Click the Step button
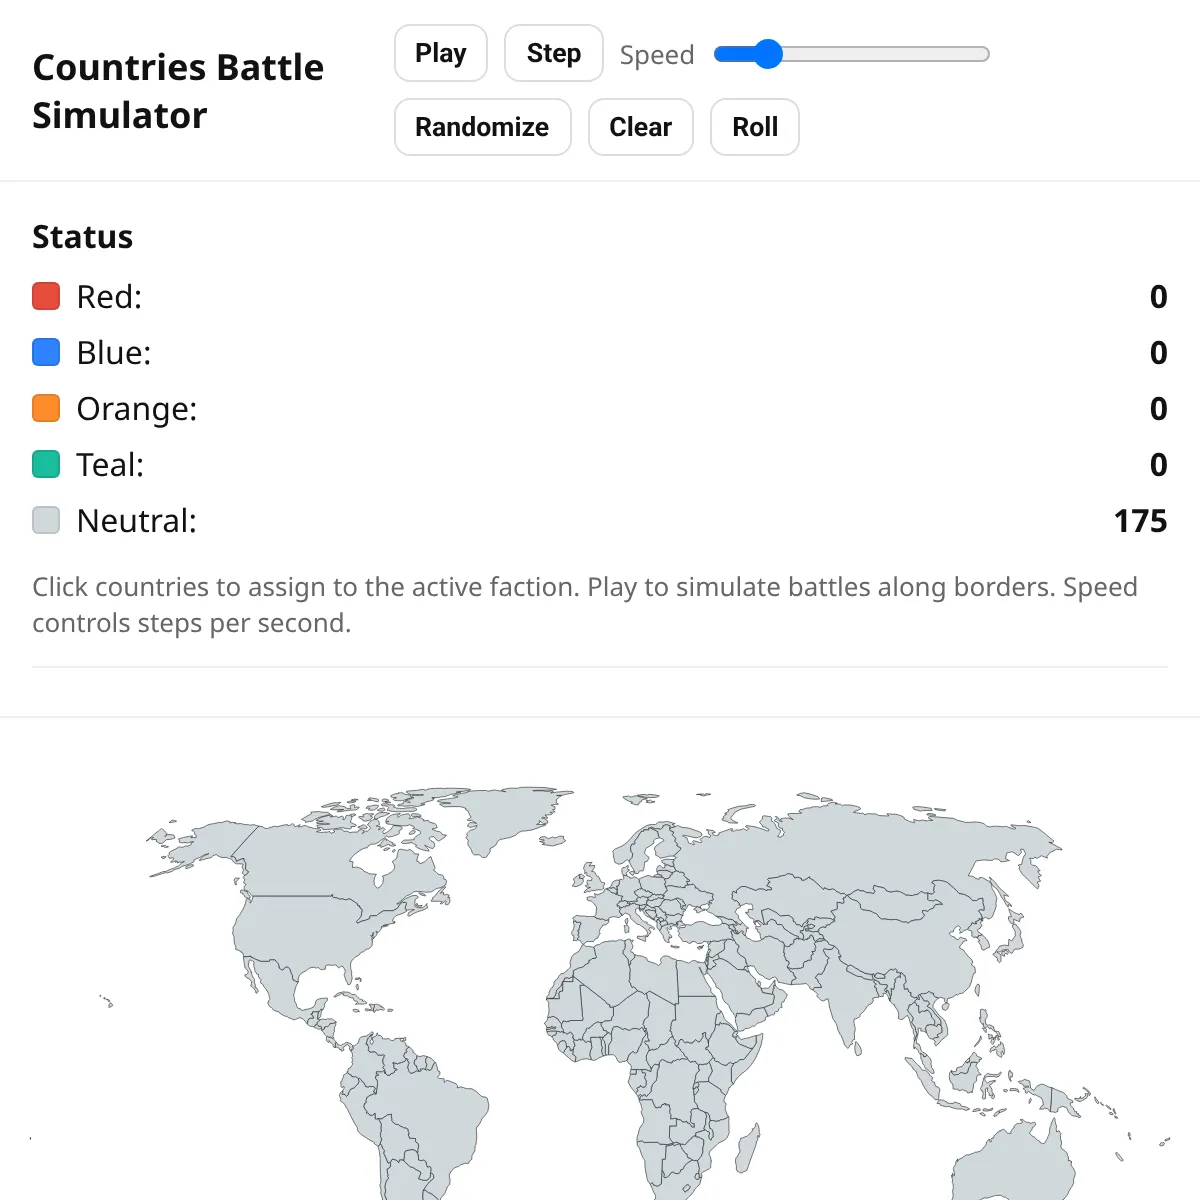 click(x=553, y=53)
